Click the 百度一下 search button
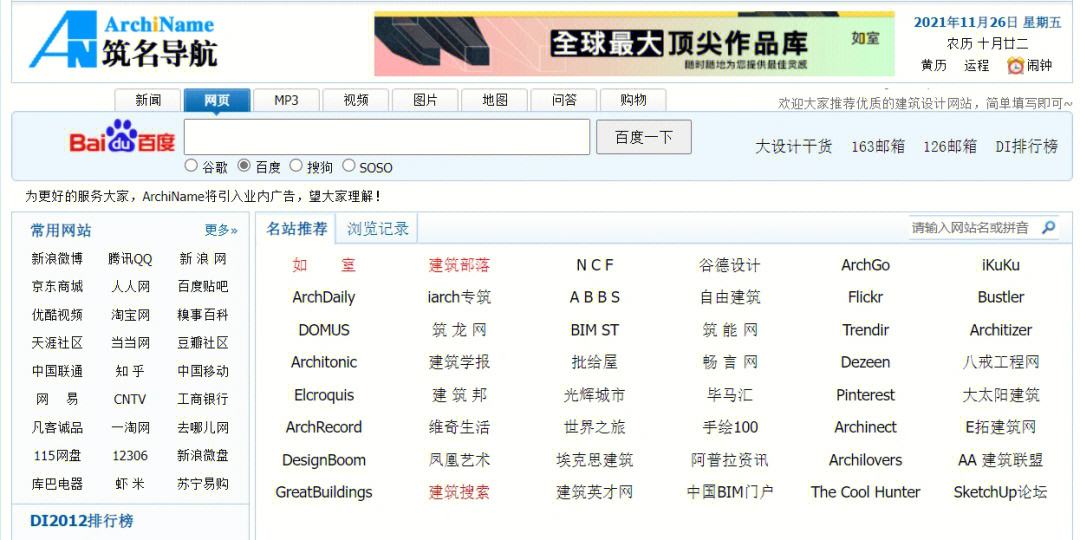1080x540 pixels. [x=643, y=137]
